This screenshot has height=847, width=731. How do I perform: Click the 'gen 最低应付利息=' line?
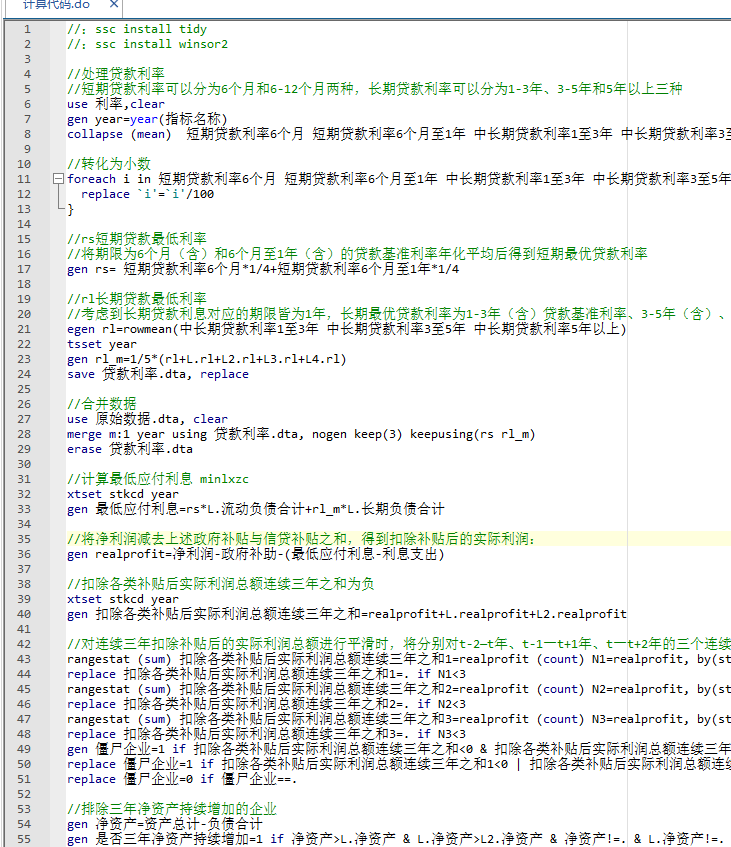(x=256, y=509)
